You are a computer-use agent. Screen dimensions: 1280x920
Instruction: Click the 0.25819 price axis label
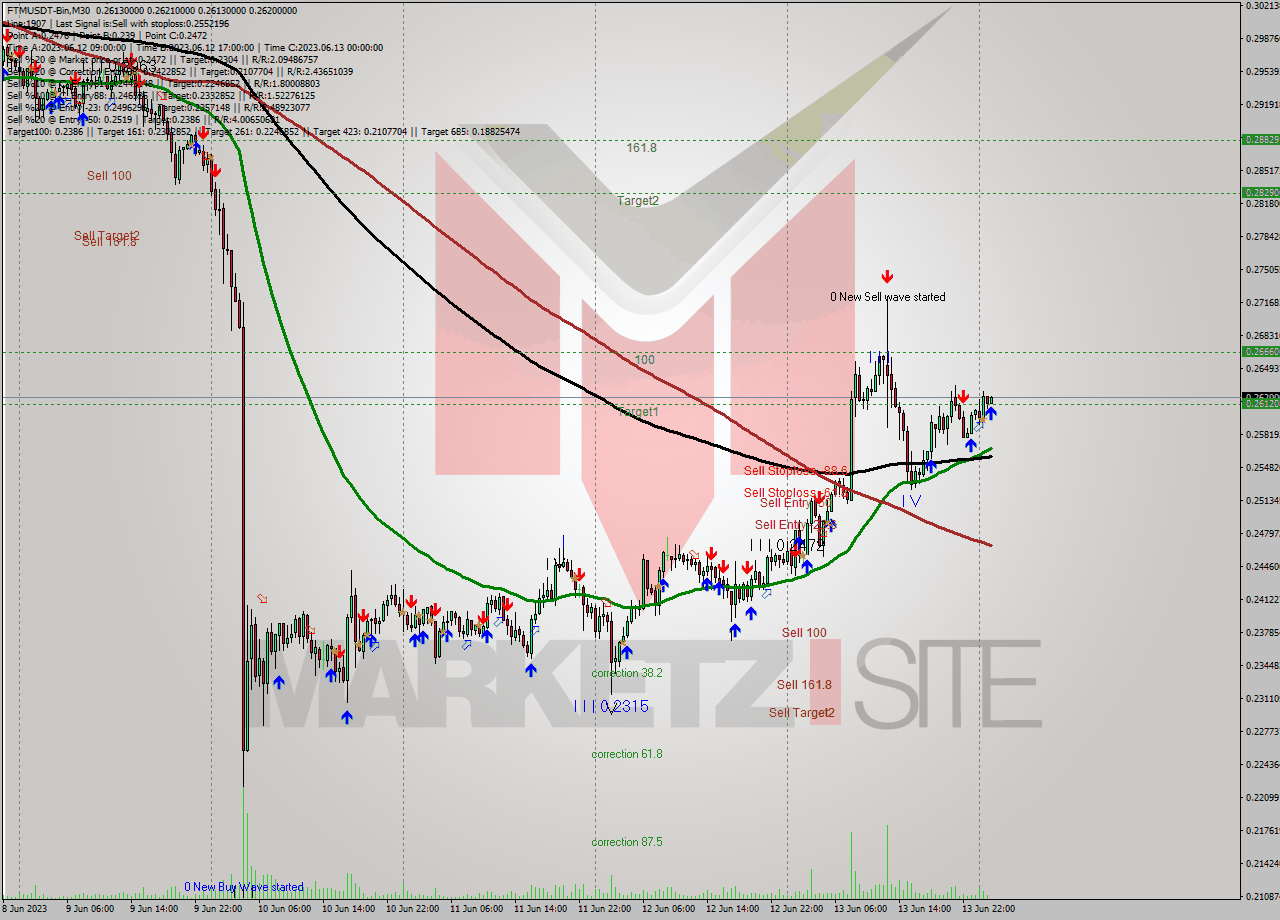click(x=1262, y=435)
